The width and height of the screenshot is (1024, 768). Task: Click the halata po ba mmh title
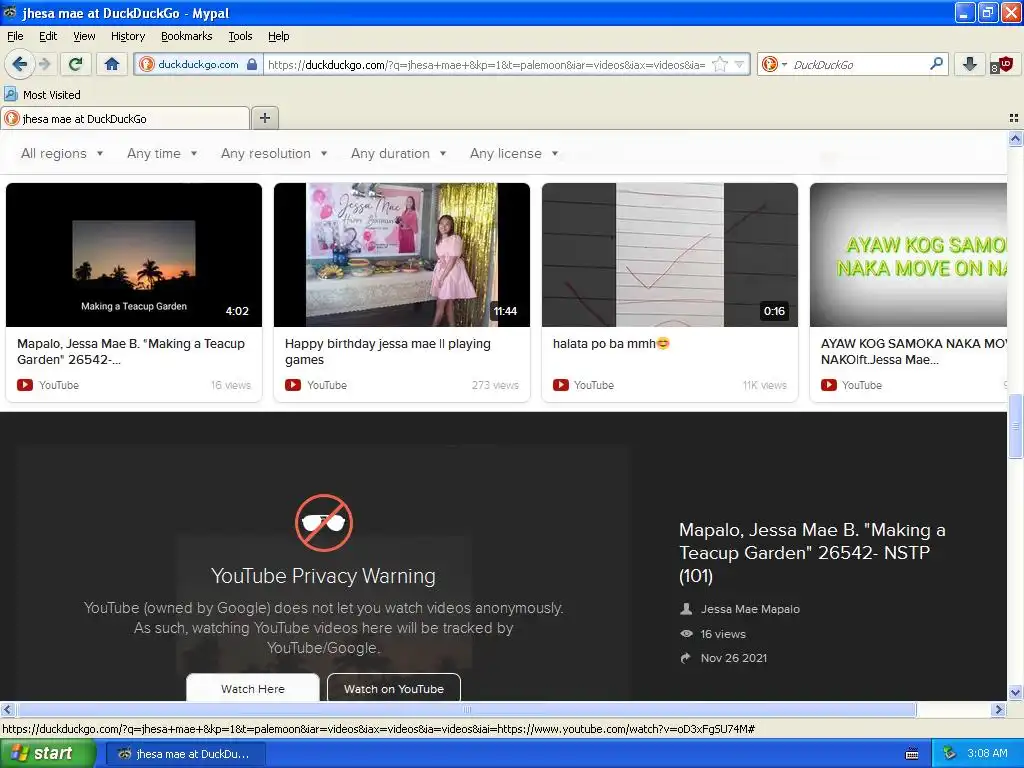coord(611,344)
